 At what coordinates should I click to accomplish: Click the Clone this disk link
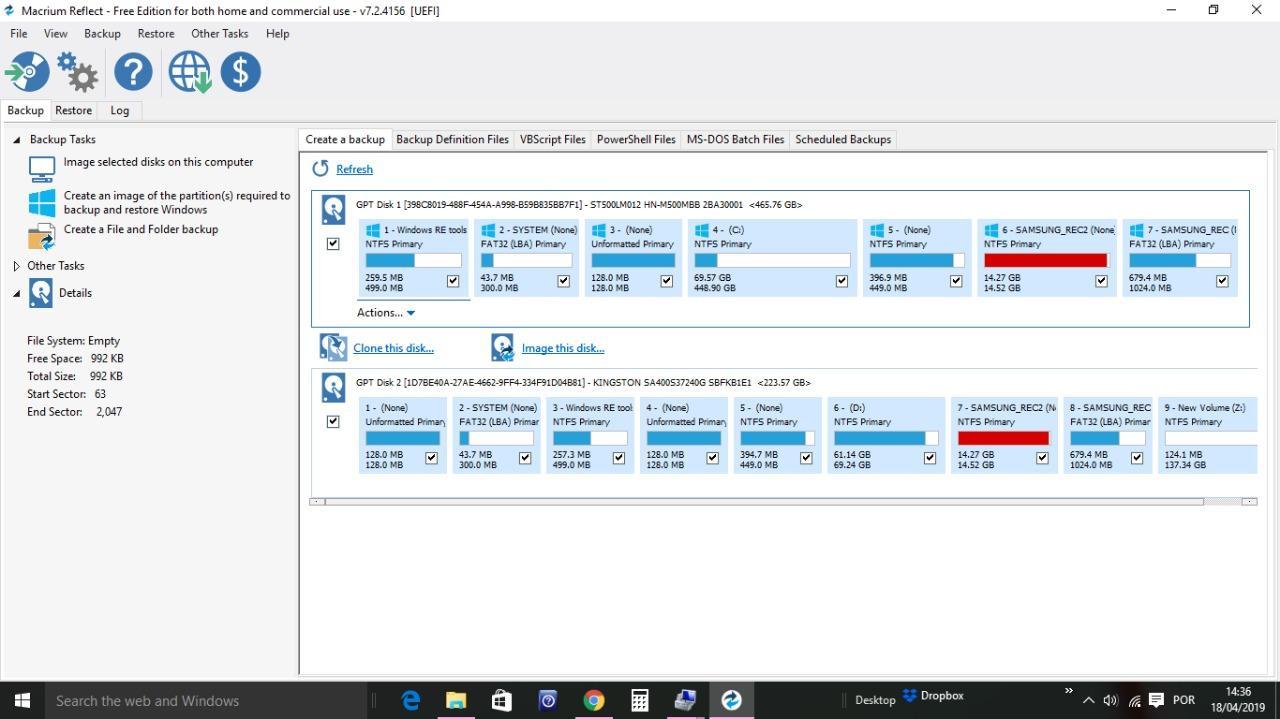tap(393, 348)
